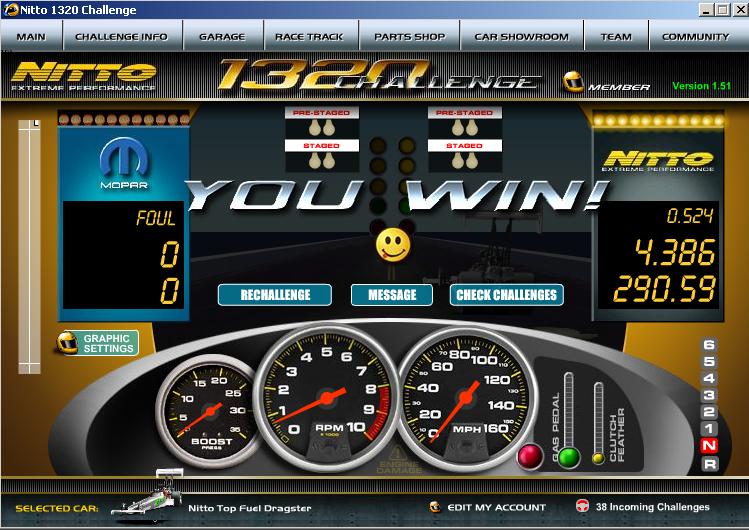Viewport: 749px width, 530px height.
Task: Click the FOUL text on left scoreboard
Action: [156, 218]
